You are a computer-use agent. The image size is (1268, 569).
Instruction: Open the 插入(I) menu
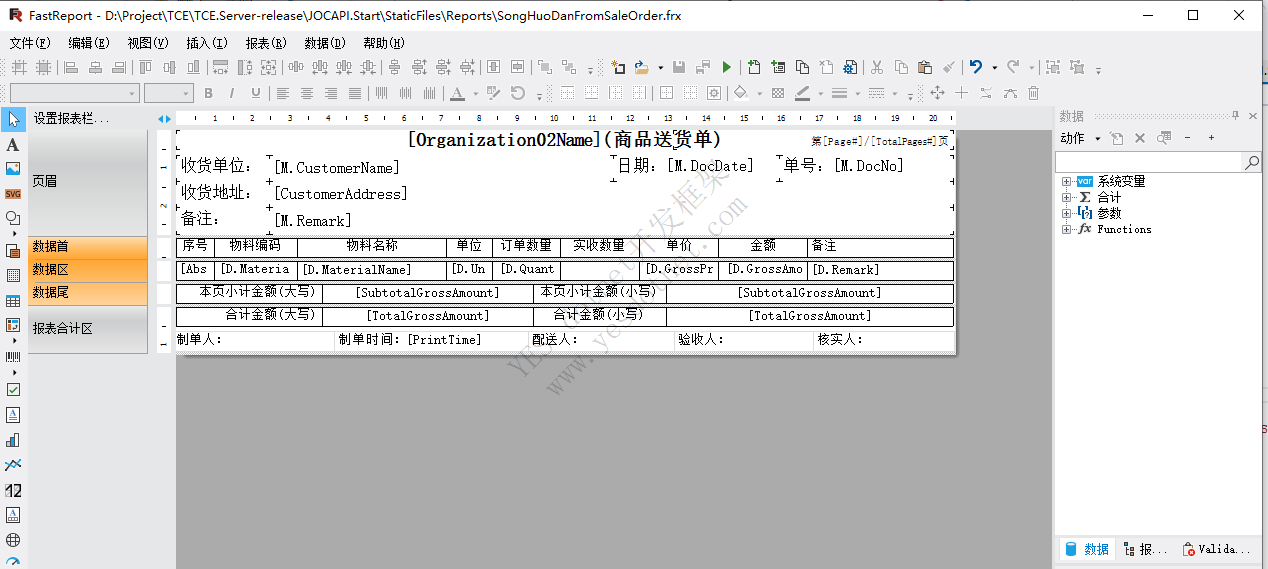tap(207, 43)
